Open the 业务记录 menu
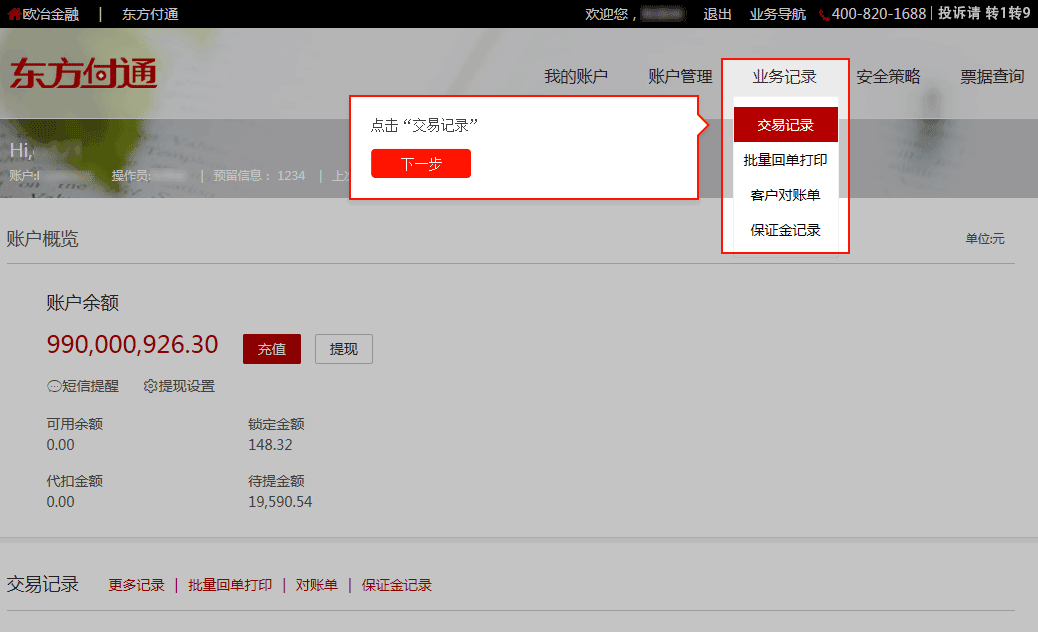The width and height of the screenshot is (1038, 632). pos(784,77)
